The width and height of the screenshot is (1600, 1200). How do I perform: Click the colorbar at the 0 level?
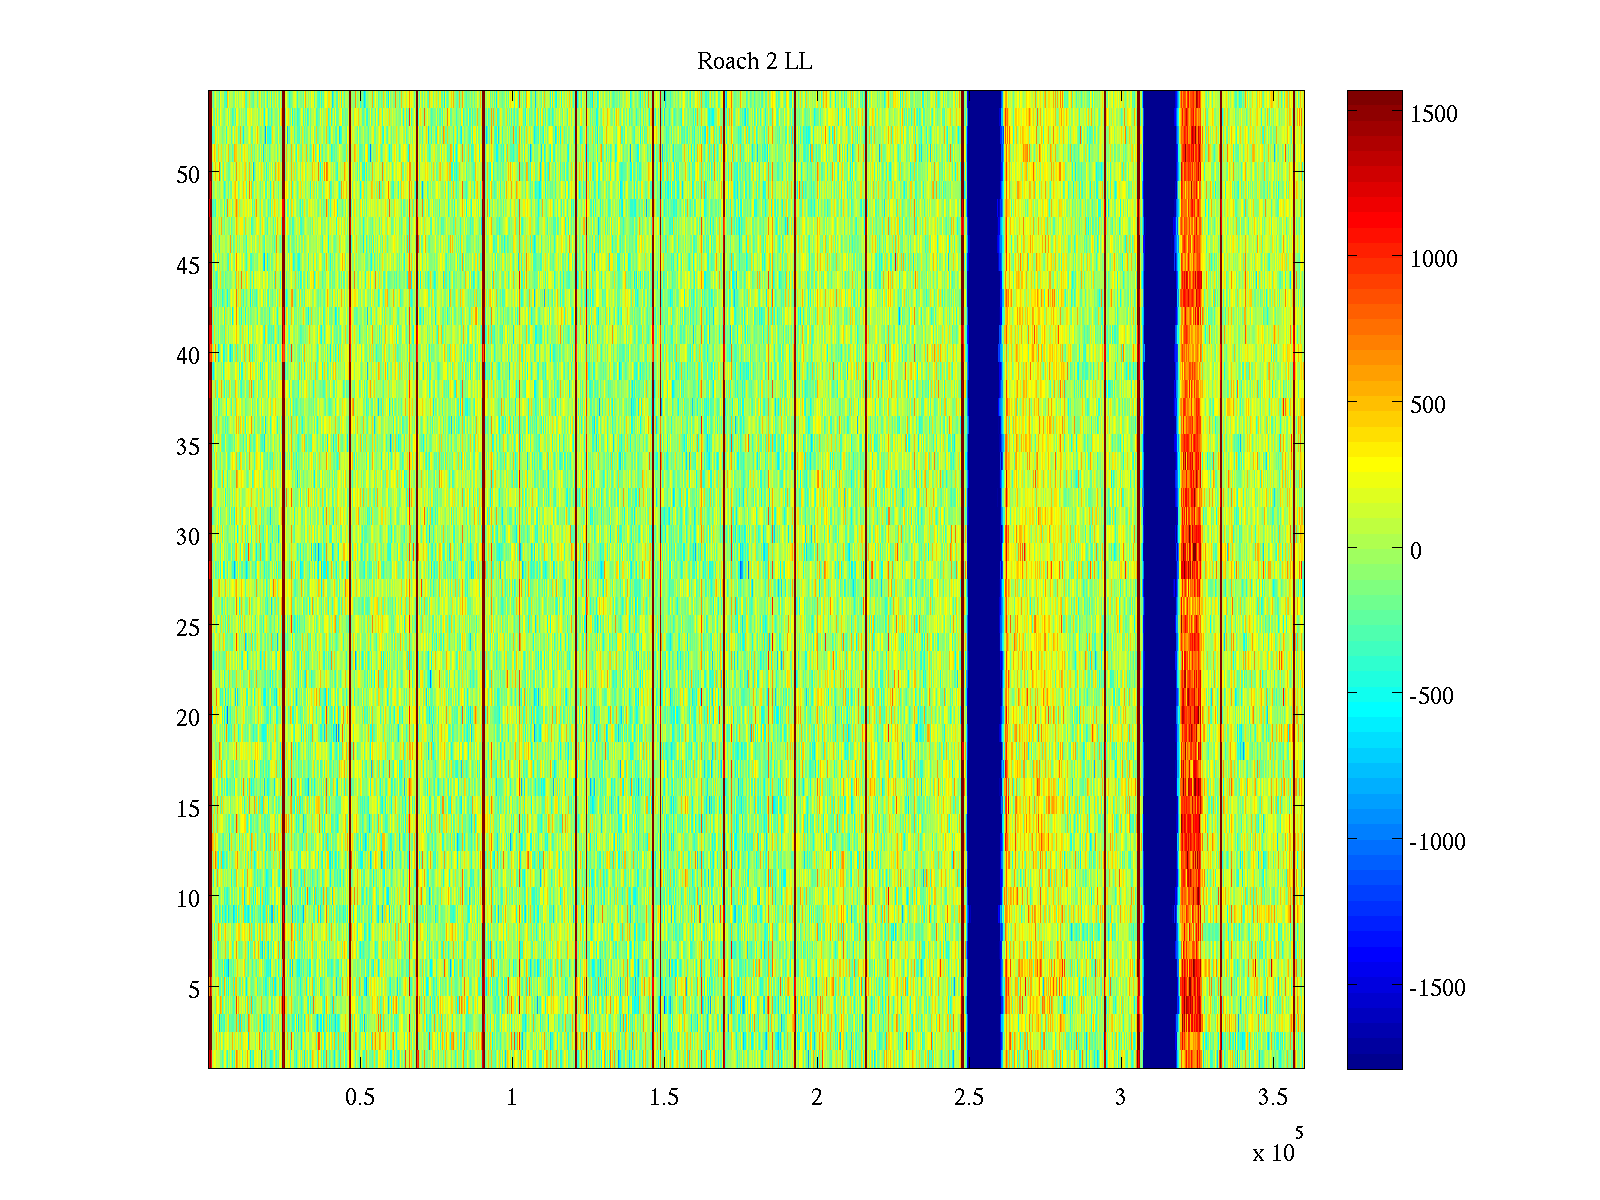click(x=1374, y=549)
